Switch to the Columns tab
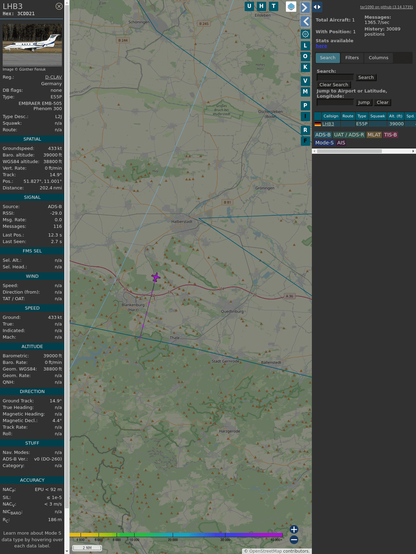Image resolution: width=416 pixels, height=554 pixels. coord(378,58)
